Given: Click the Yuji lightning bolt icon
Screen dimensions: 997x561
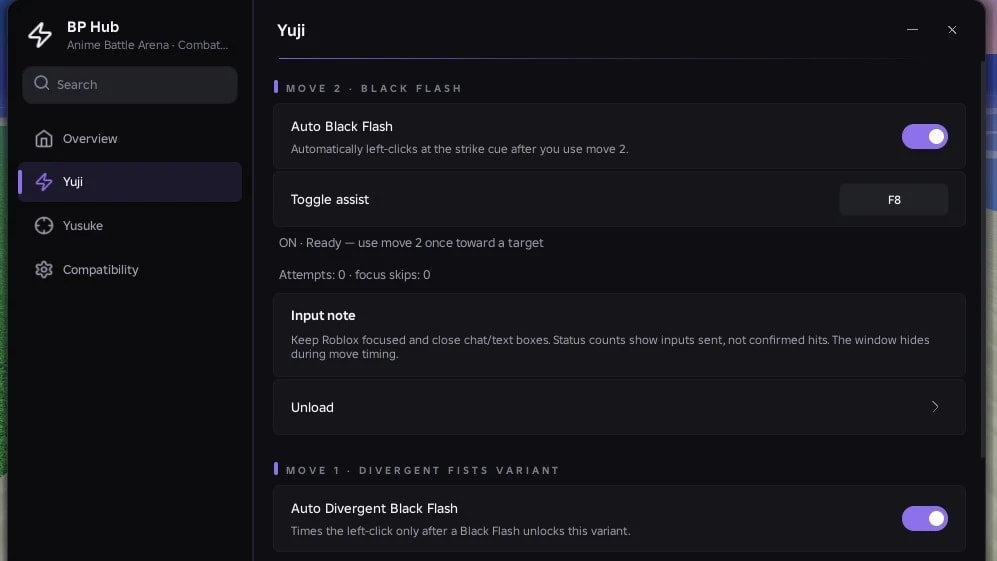Looking at the screenshot, I should tap(44, 182).
